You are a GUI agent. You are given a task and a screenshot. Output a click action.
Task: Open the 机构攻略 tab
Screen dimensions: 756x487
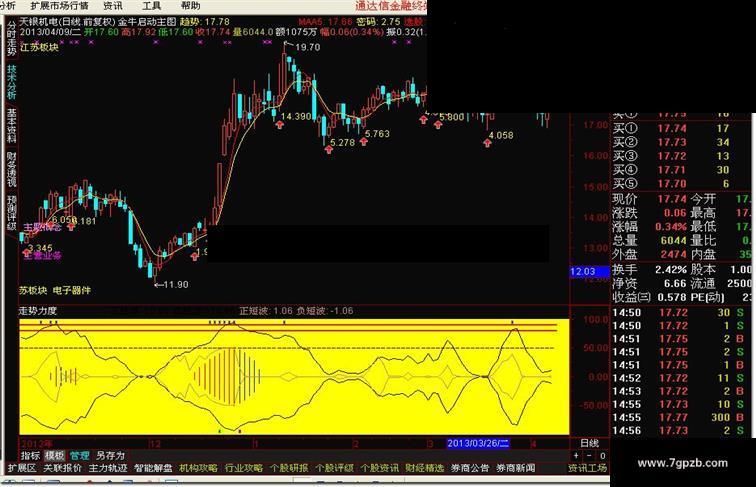[199, 468]
